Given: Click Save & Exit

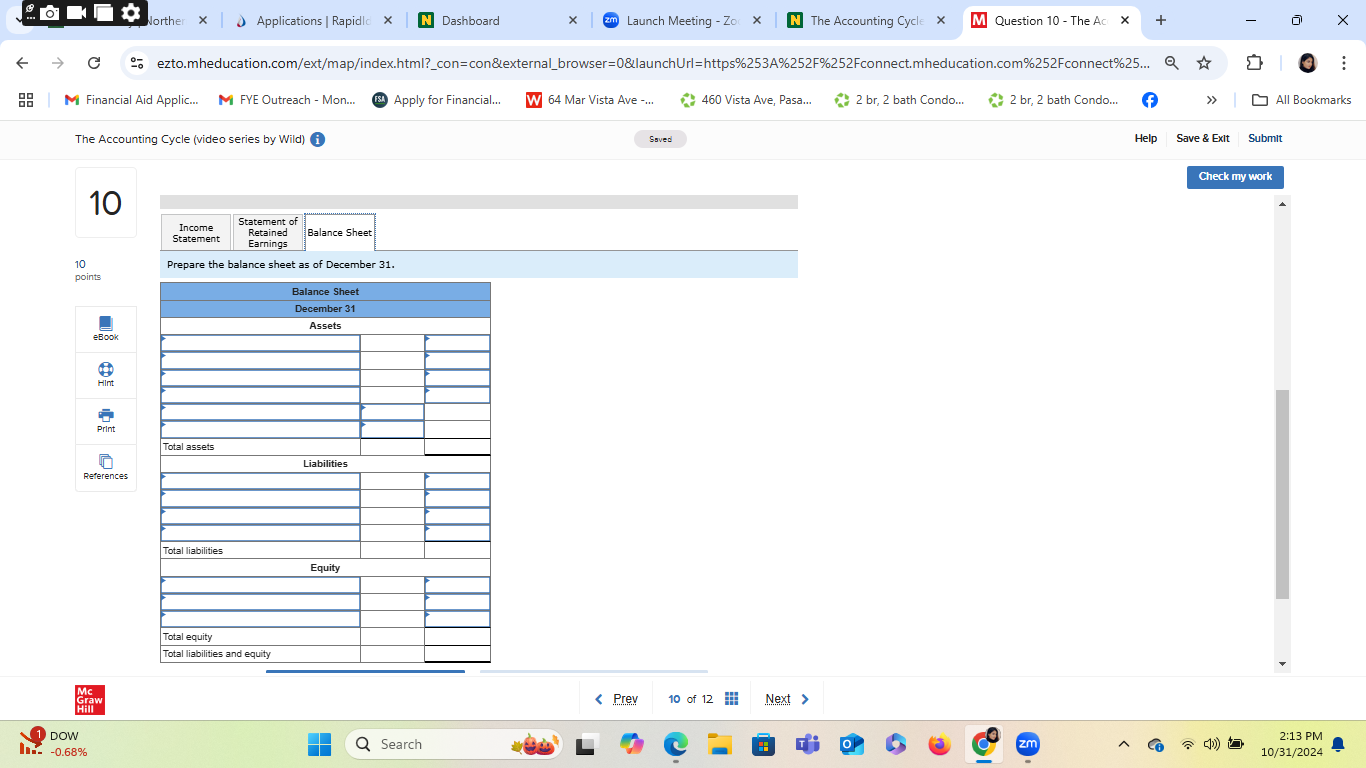Looking at the screenshot, I should point(1203,138).
